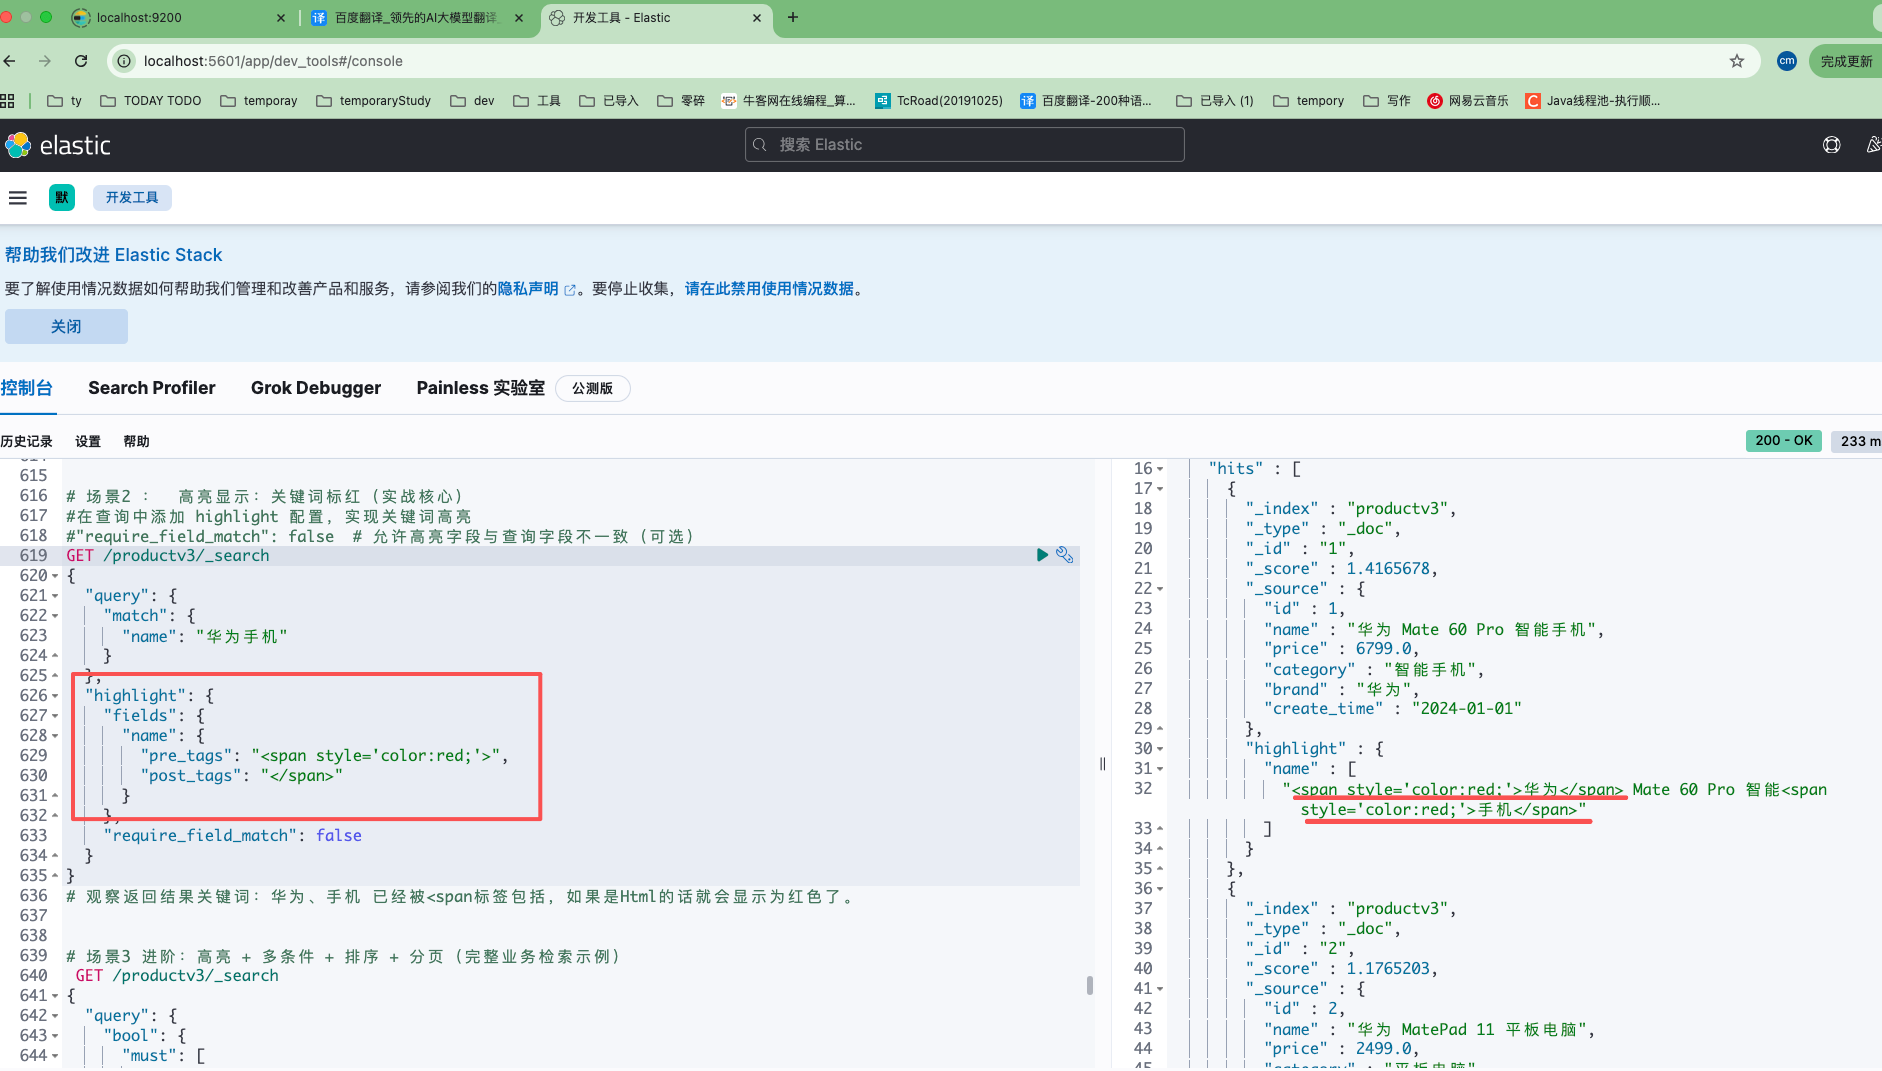The width and height of the screenshot is (1882, 1071).
Task: Collapse the bool block at line 643
Action: 55,1036
